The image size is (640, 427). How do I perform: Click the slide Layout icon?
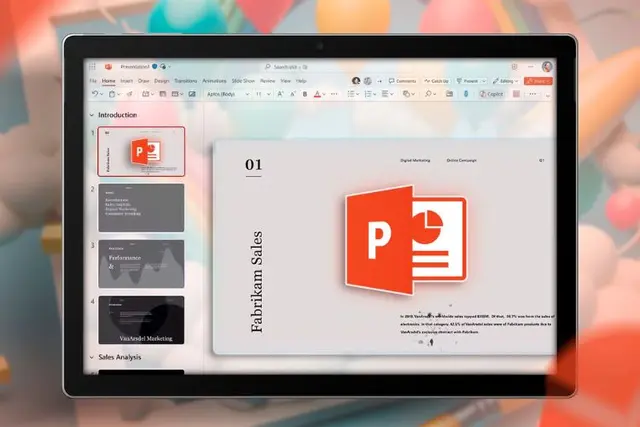[163, 94]
